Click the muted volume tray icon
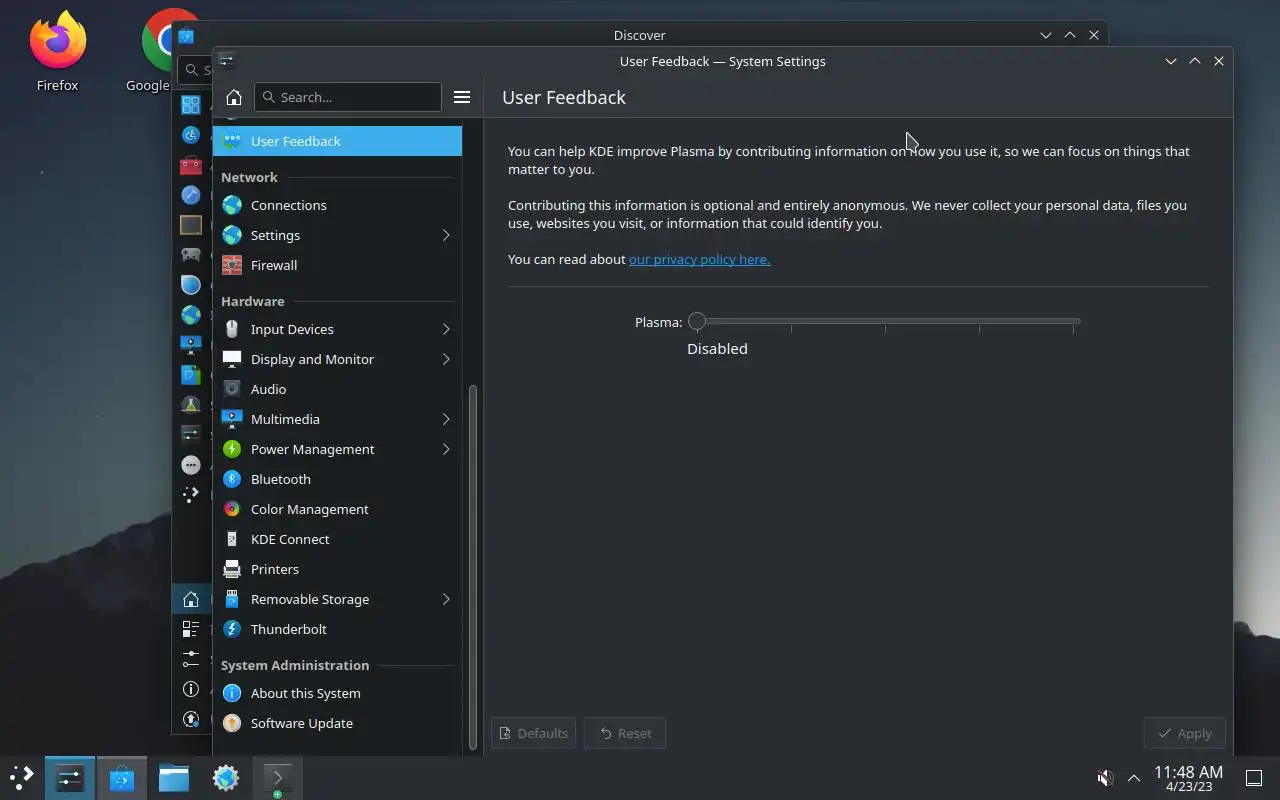This screenshot has height=800, width=1280. point(1105,778)
